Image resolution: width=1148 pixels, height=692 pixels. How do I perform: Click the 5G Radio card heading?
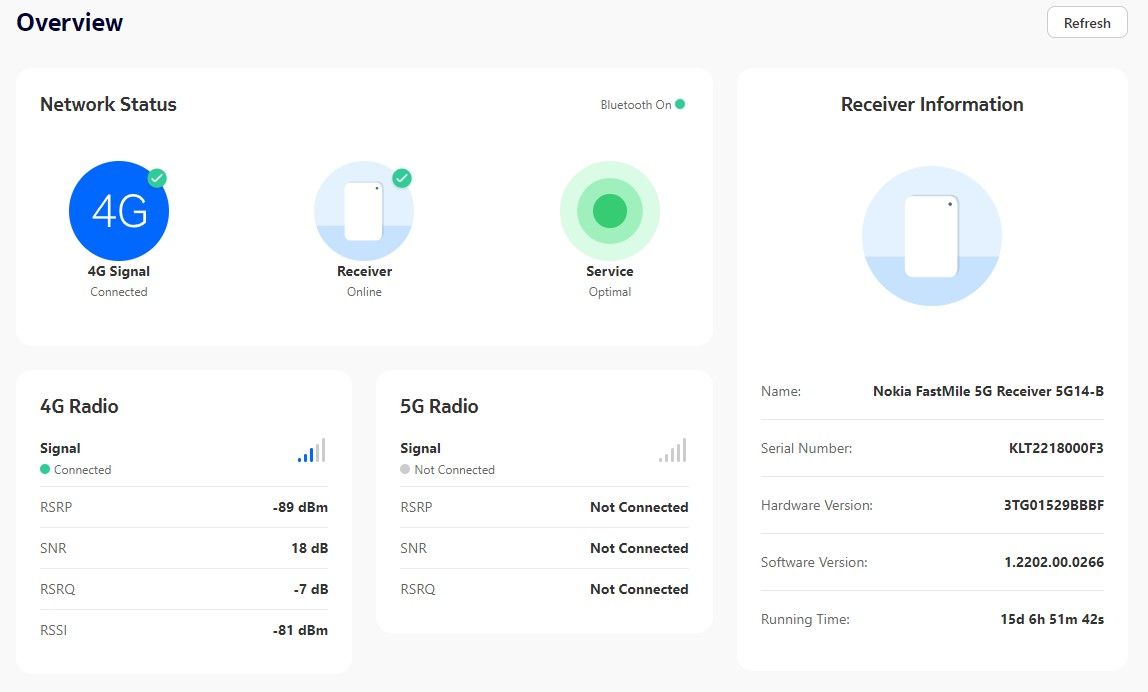coord(439,406)
